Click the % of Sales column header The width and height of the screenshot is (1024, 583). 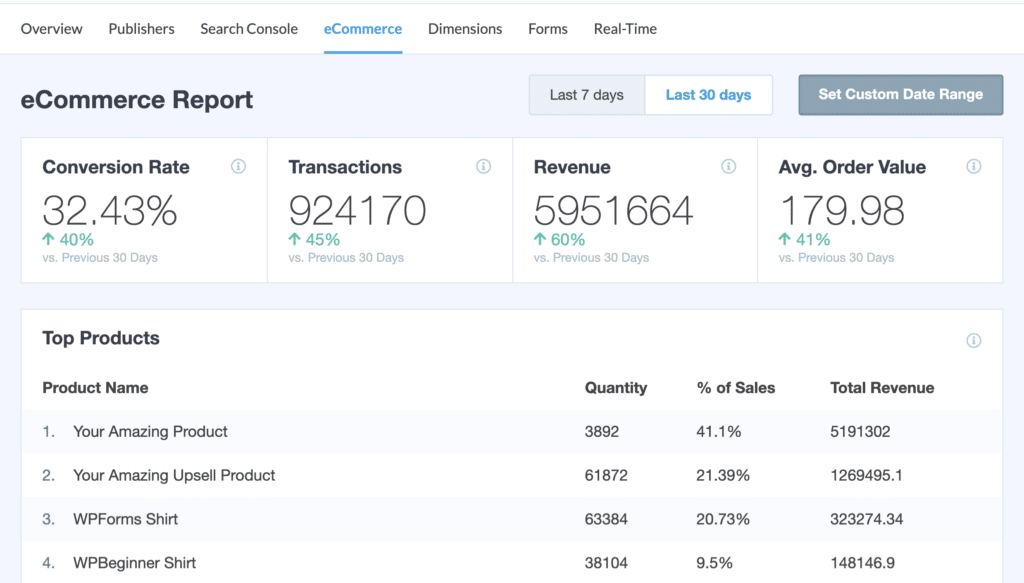735,388
